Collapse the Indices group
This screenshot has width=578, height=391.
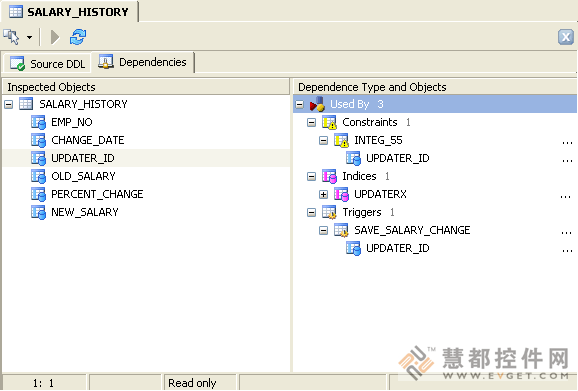[311, 177]
